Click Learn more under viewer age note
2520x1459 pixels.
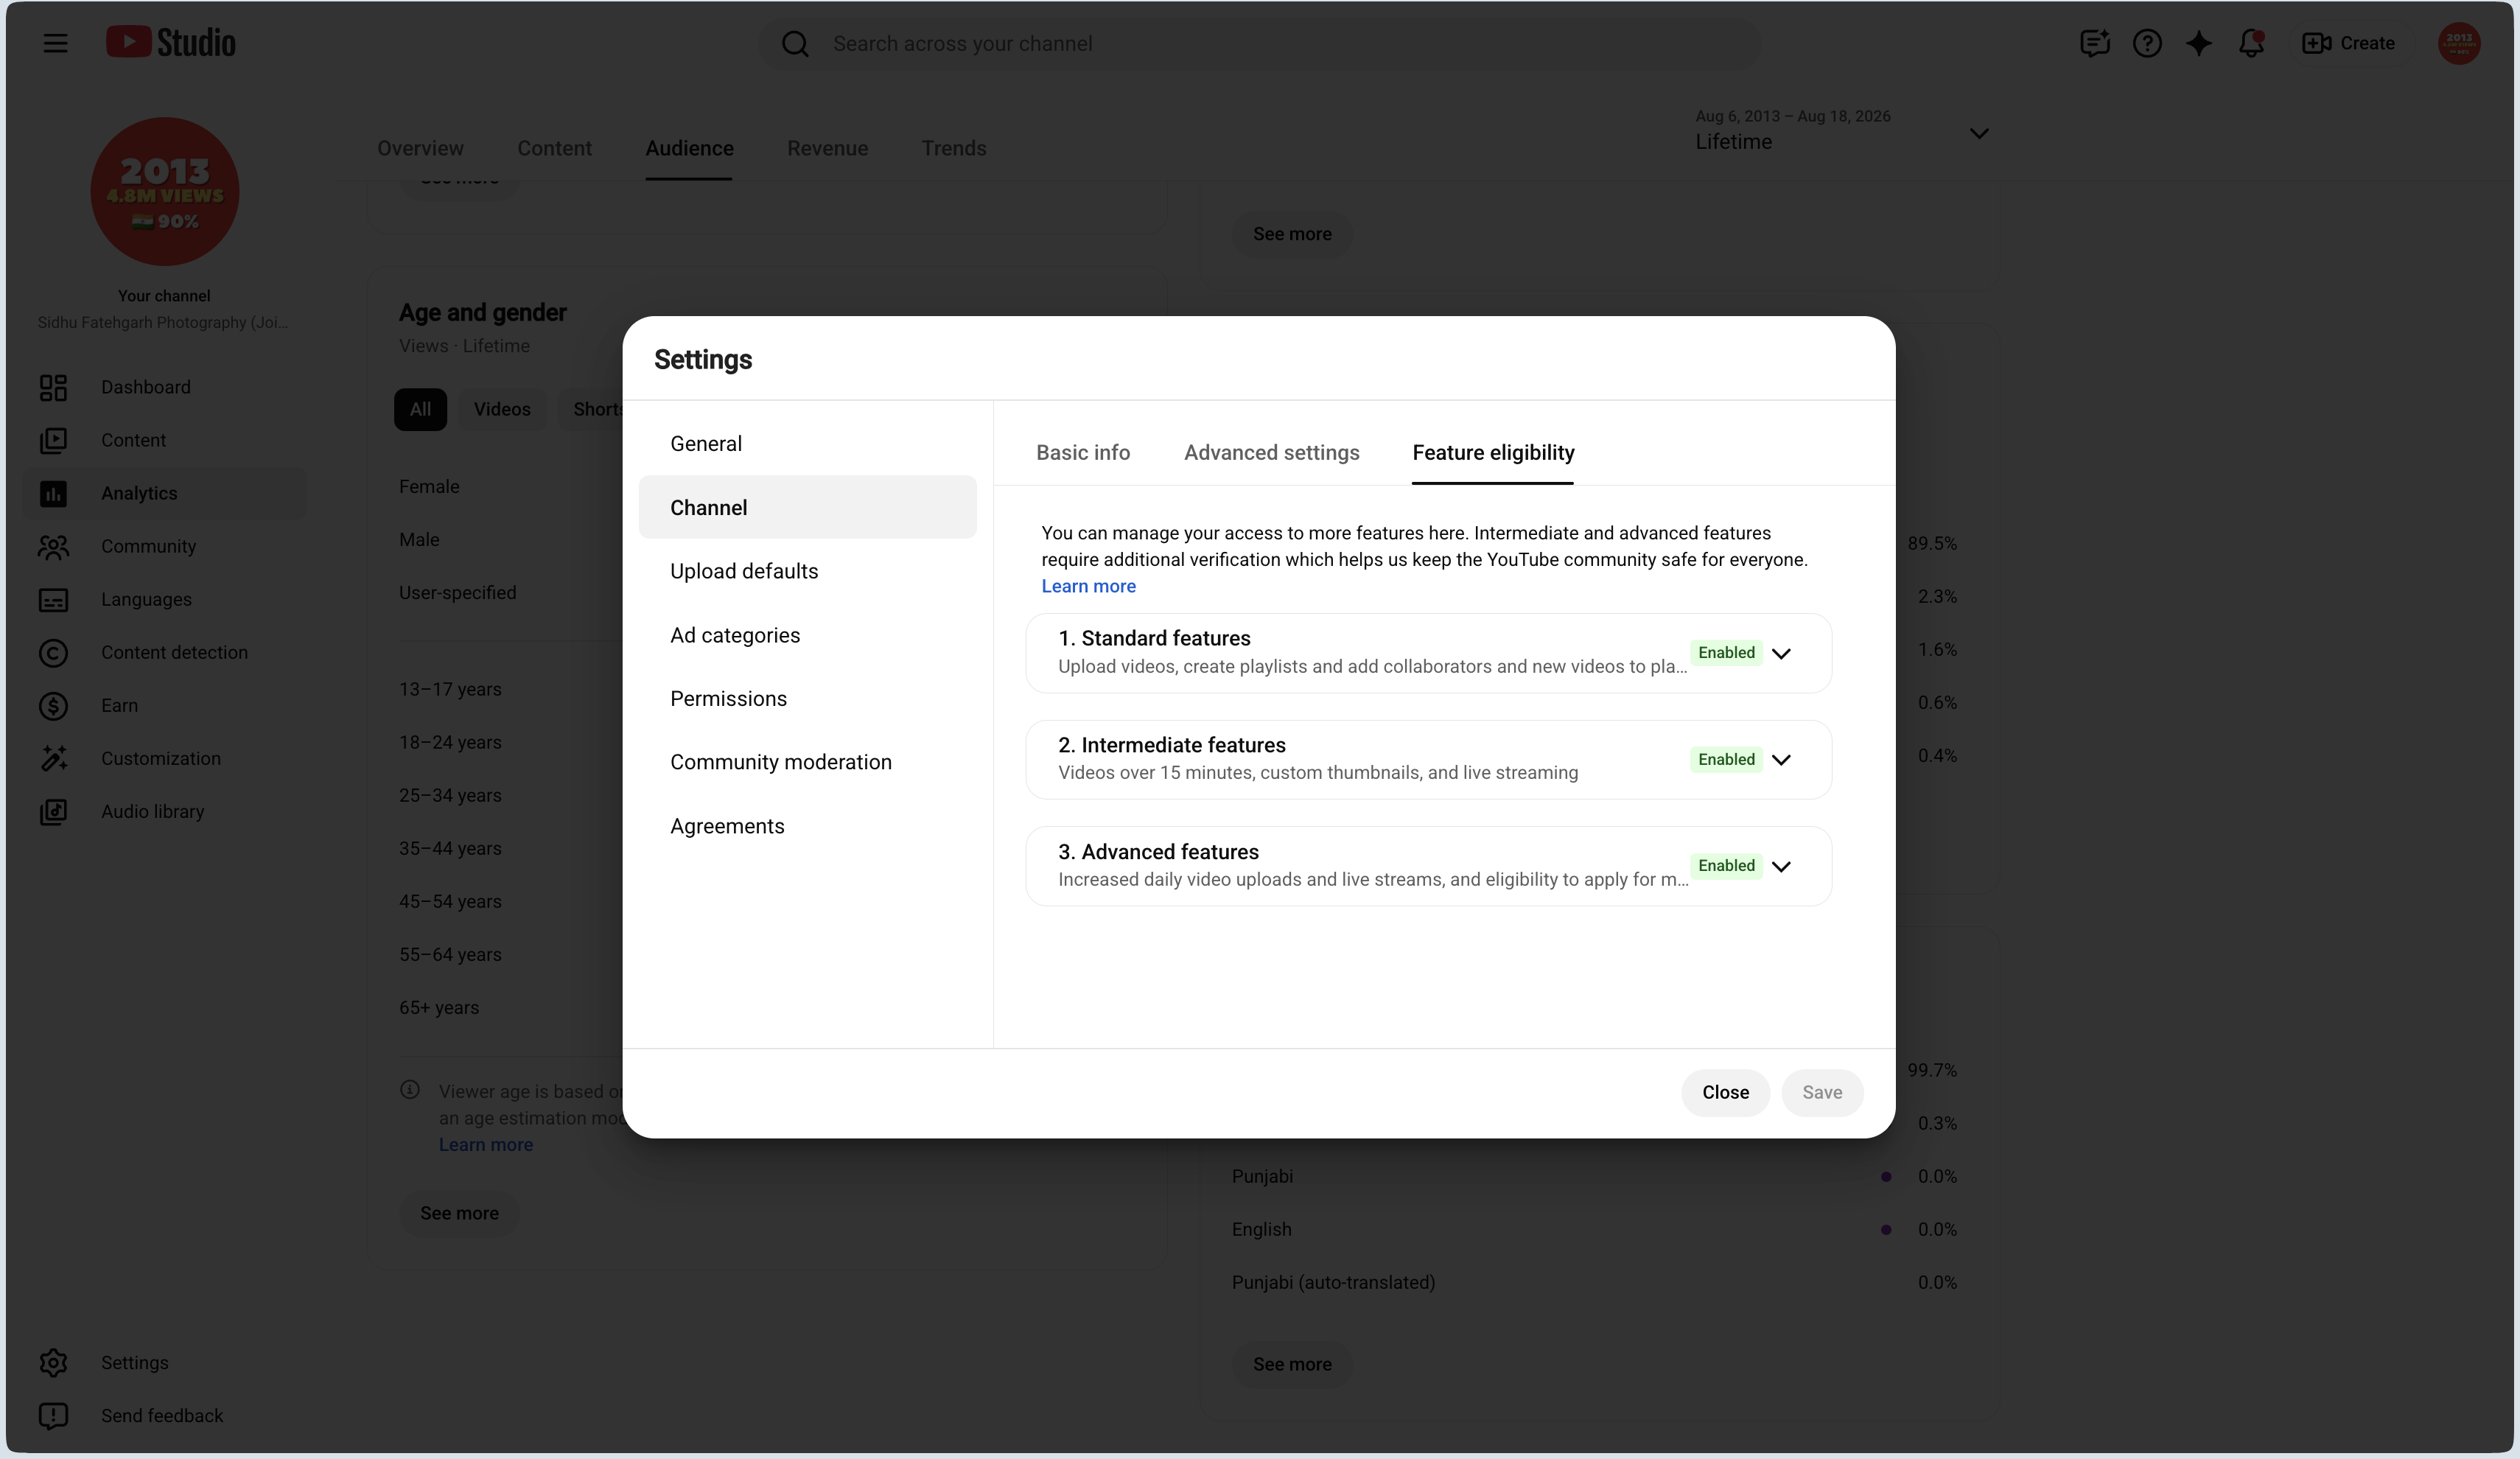tap(485, 1144)
